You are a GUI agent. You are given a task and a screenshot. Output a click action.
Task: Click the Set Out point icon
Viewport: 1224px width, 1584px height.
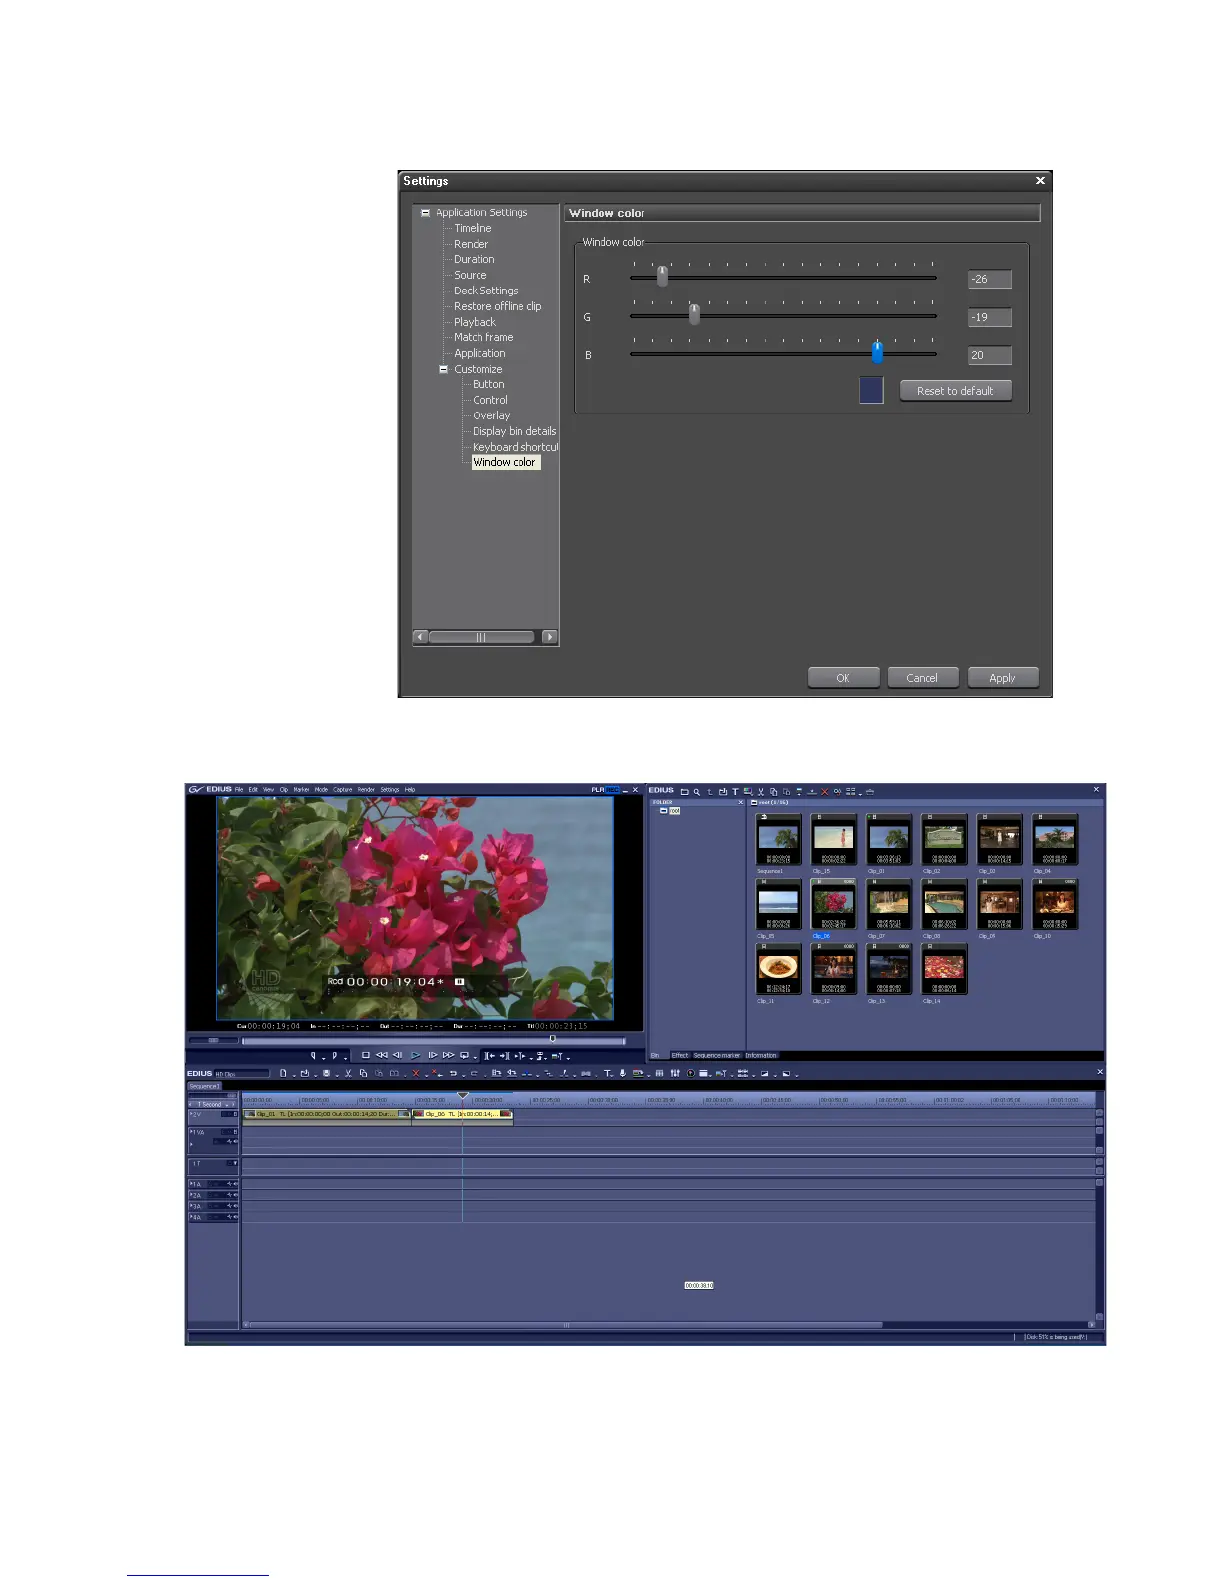(334, 1055)
